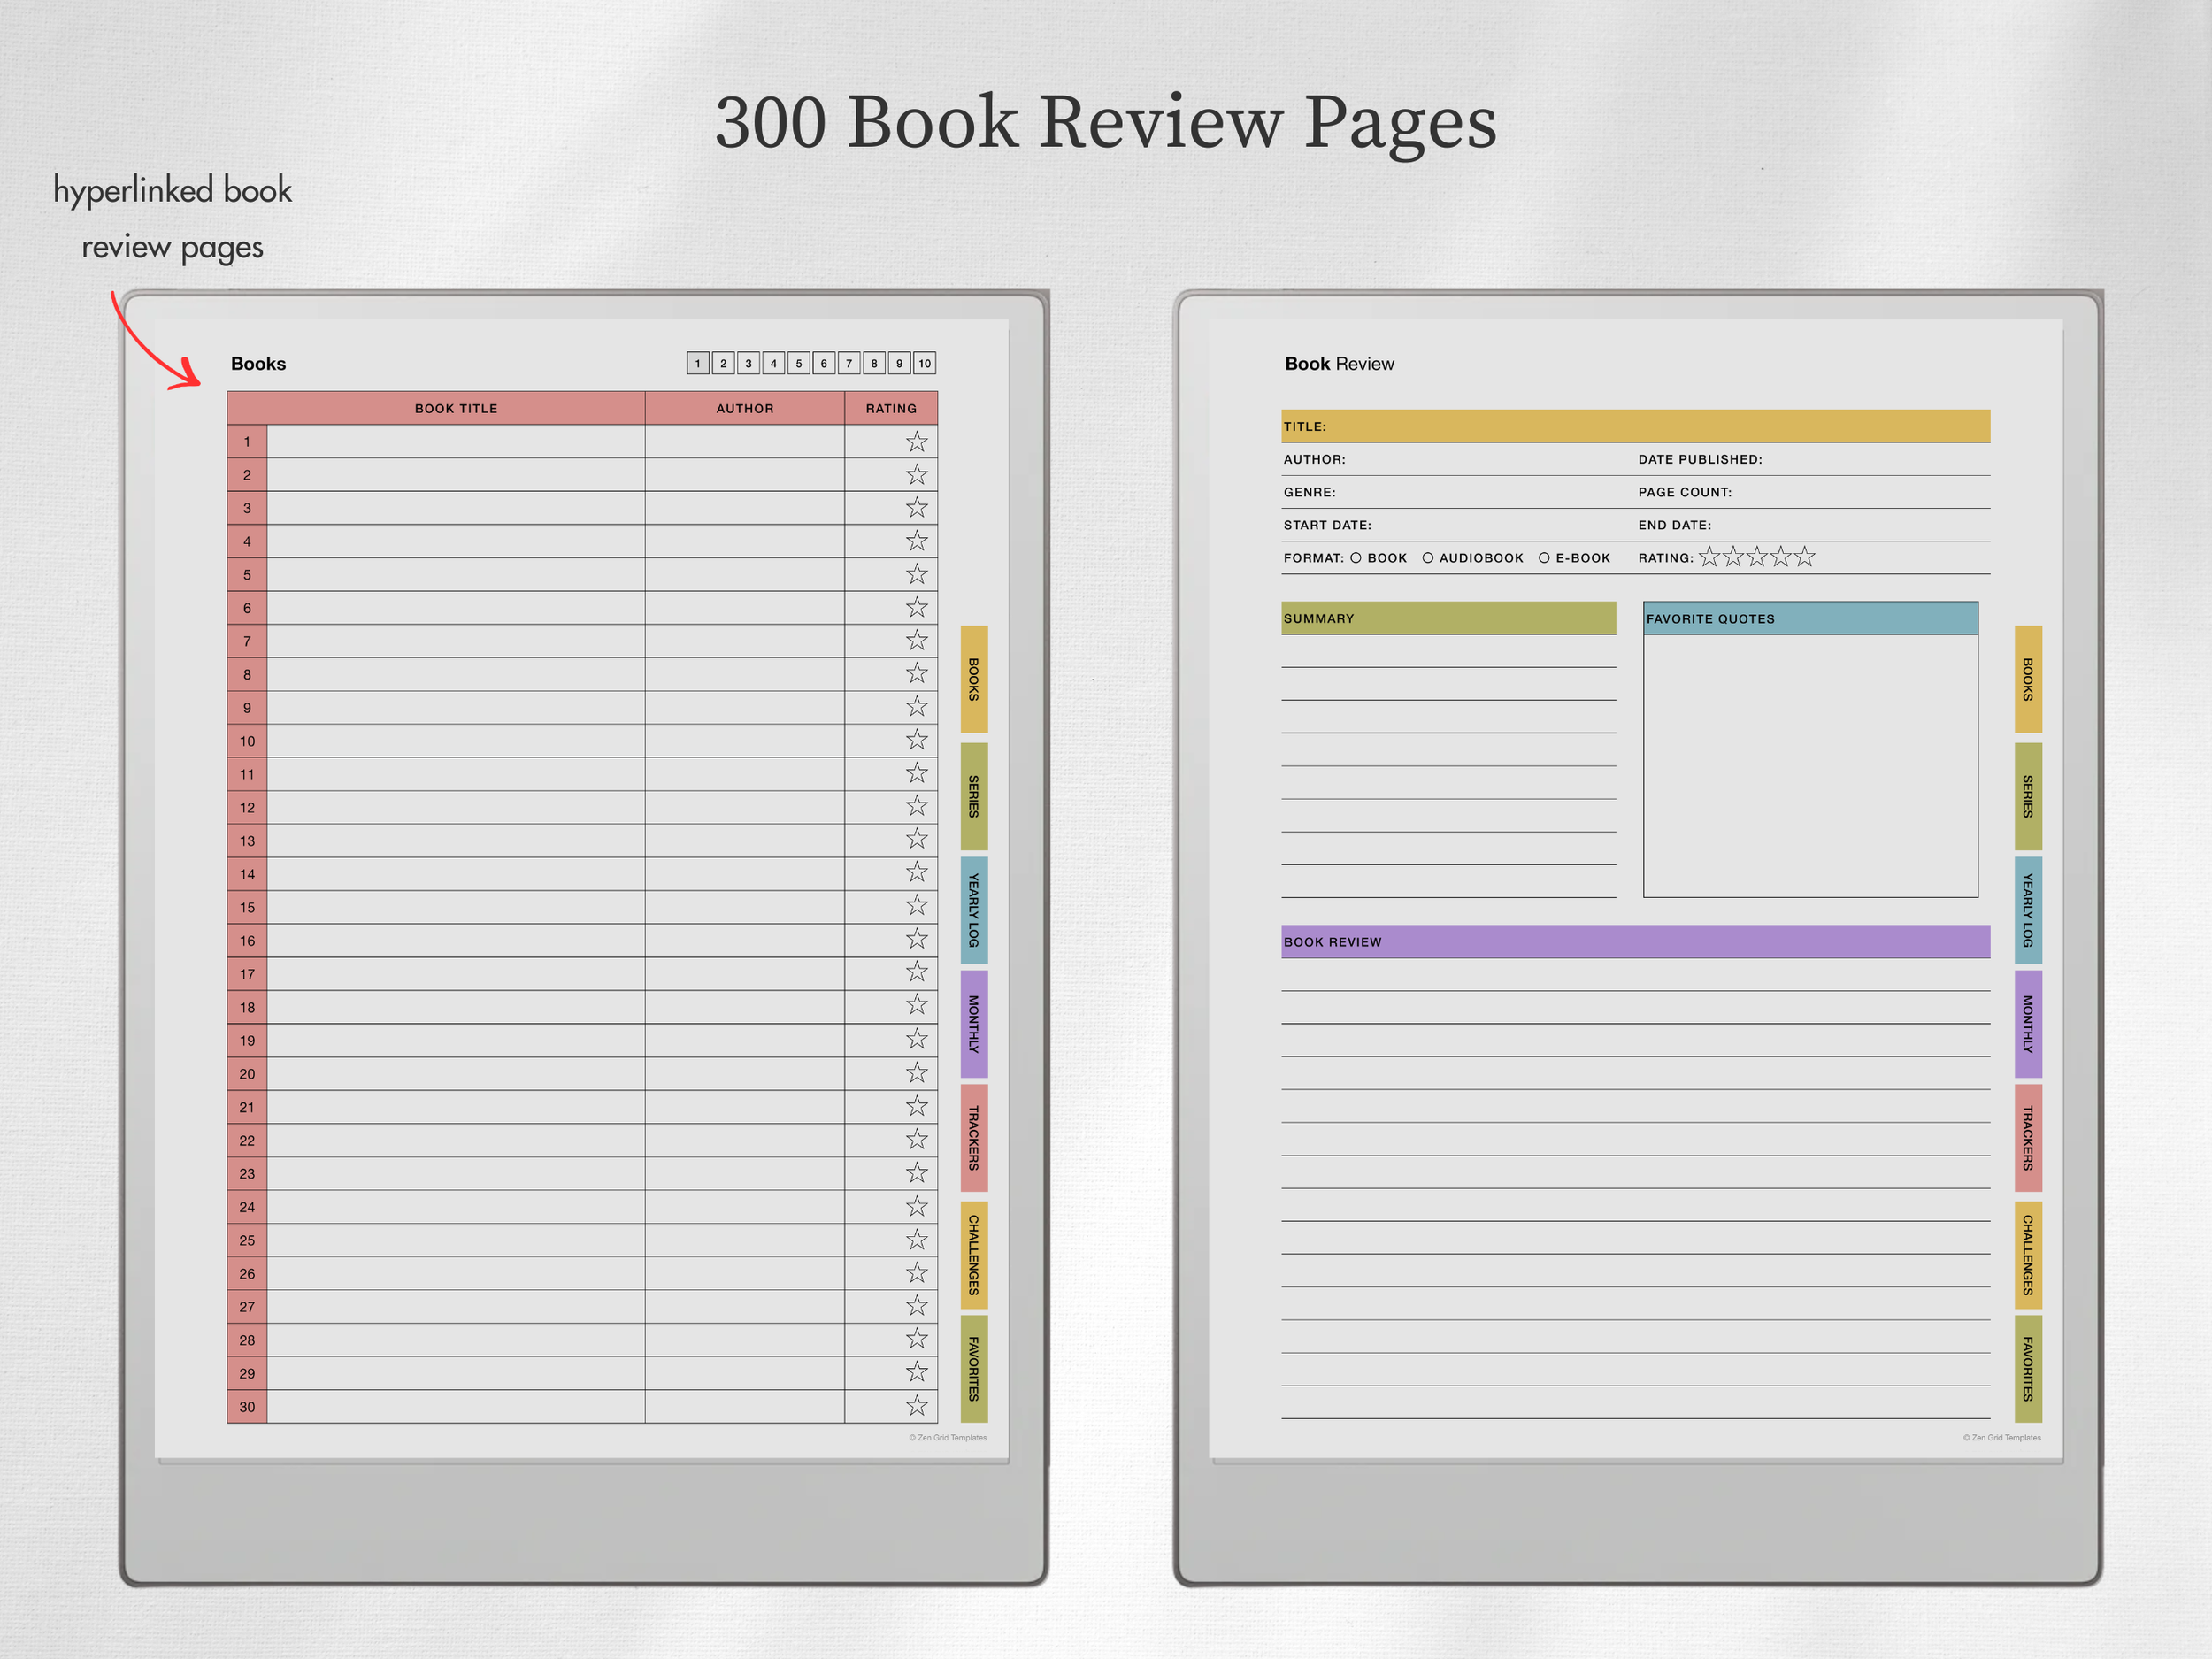The width and height of the screenshot is (2212, 1659).
Task: Click the rating star in row 30
Action: click(x=916, y=1406)
